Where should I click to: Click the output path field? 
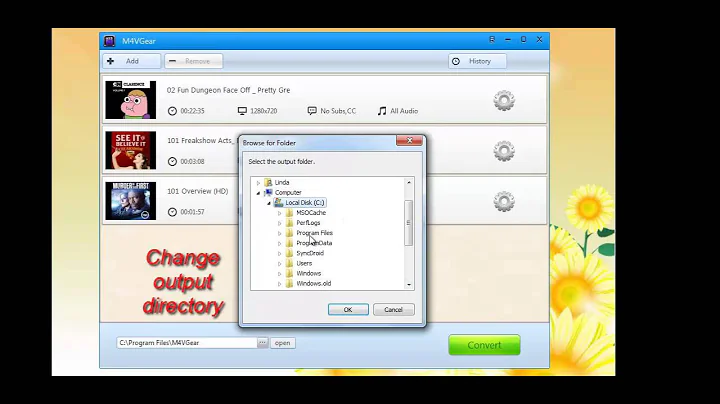click(x=186, y=343)
